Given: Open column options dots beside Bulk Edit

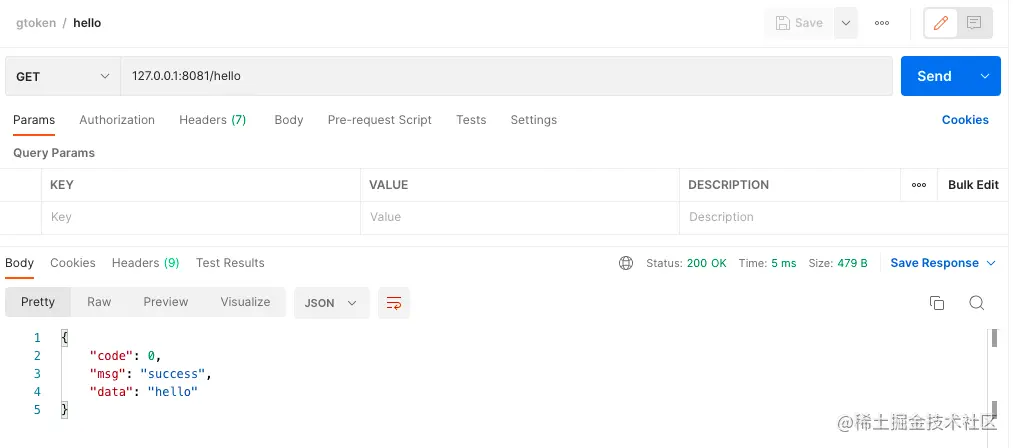Looking at the screenshot, I should coord(919,185).
